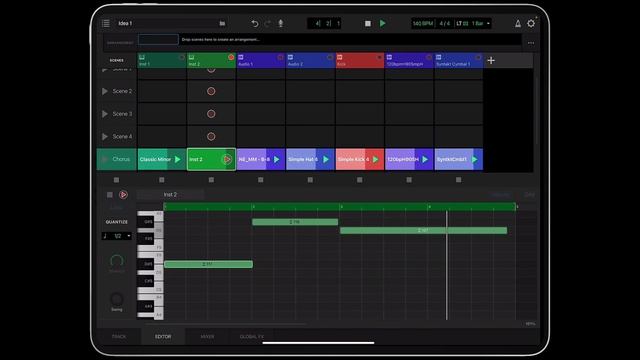Toggle record arm on Kick track
Viewport: 640px width, 360px height.
pos(380,57)
